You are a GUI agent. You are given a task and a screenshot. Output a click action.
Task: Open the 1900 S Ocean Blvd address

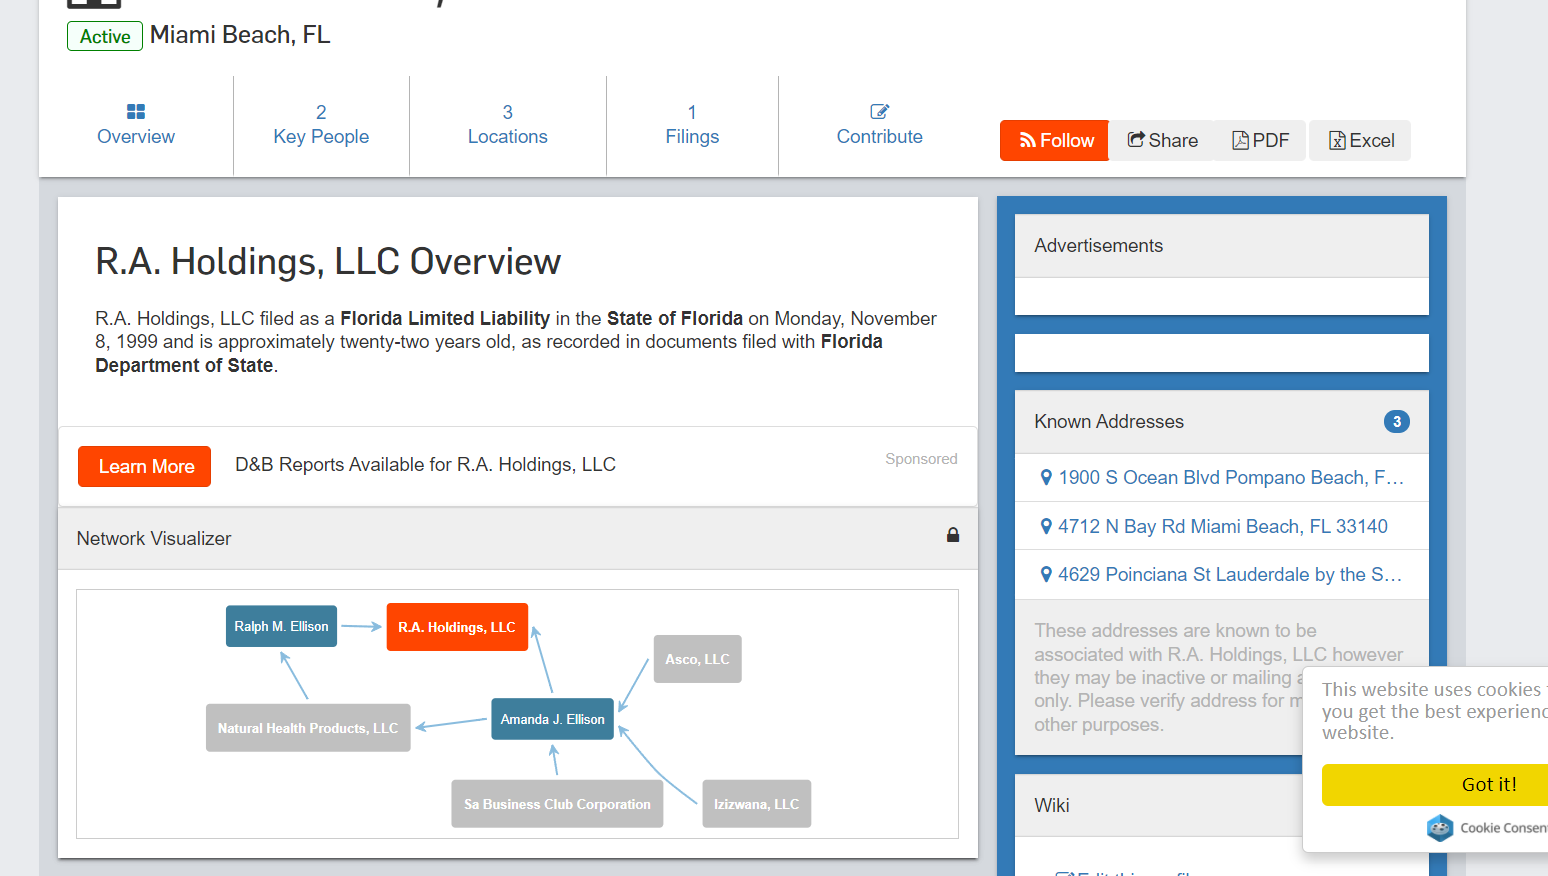1231,478
